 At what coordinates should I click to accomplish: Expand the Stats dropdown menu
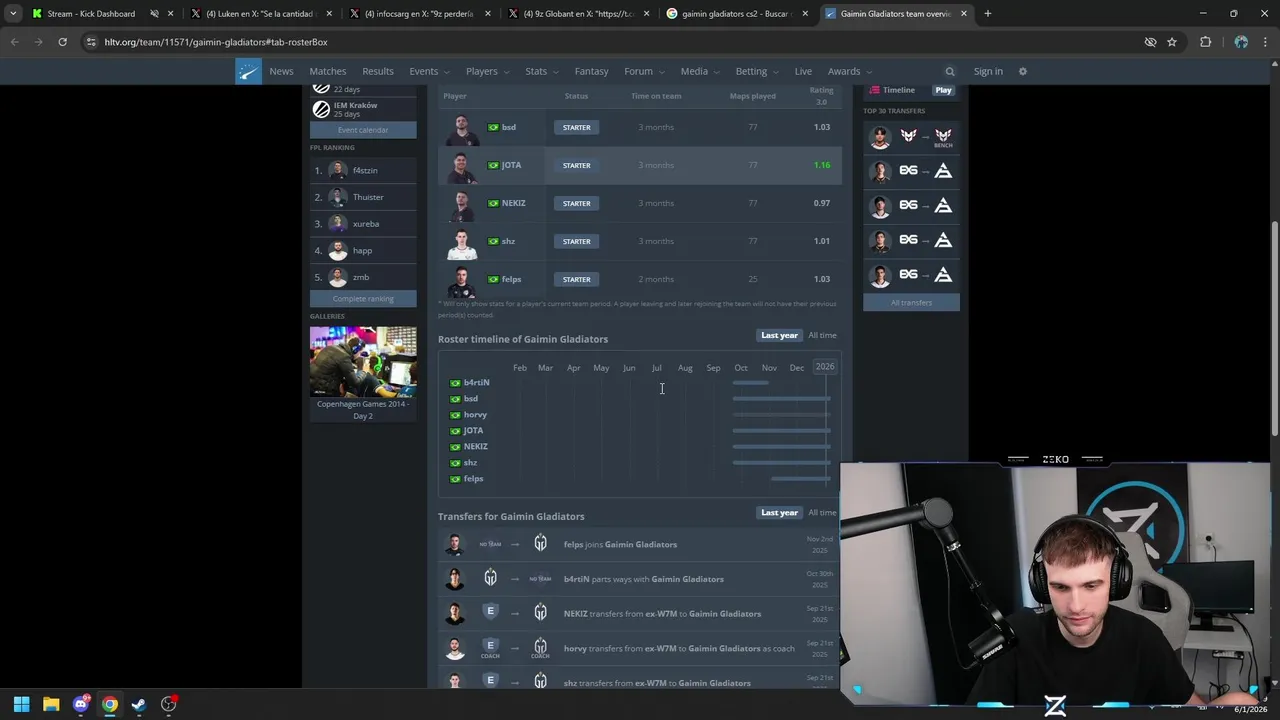point(542,71)
